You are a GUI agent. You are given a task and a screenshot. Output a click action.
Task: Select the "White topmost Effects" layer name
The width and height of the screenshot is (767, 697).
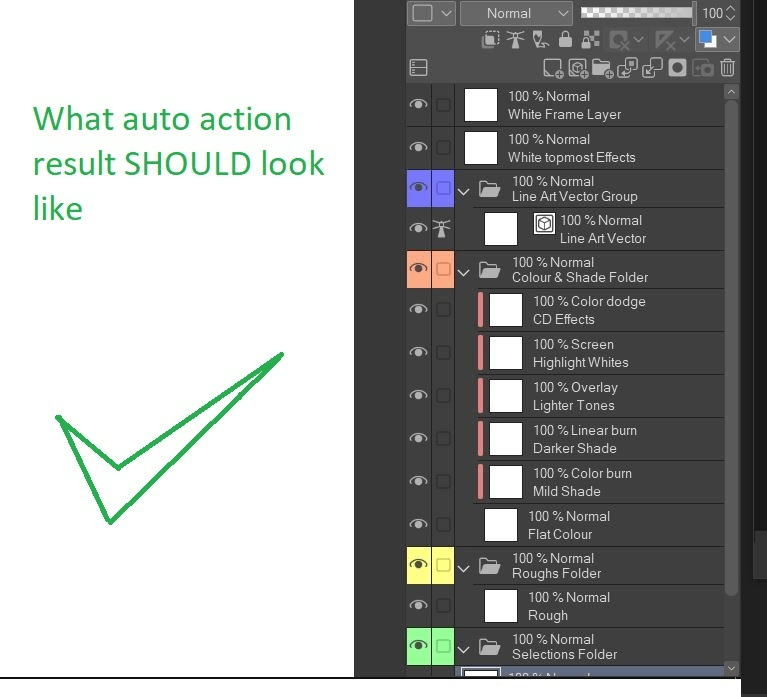tap(571, 157)
